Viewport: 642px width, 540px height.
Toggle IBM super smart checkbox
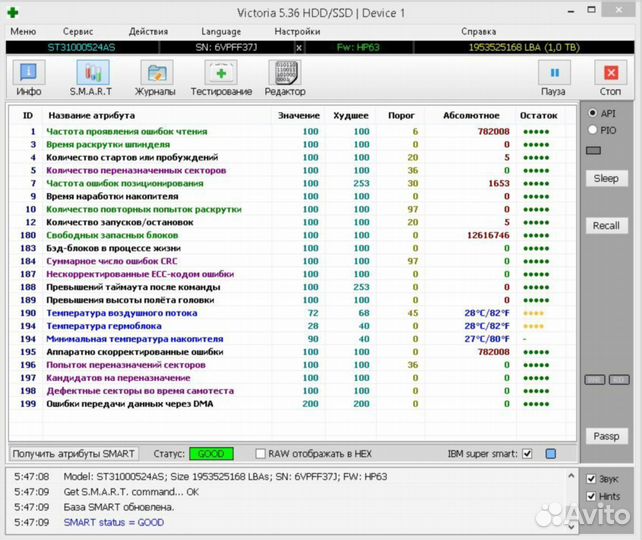point(527,454)
